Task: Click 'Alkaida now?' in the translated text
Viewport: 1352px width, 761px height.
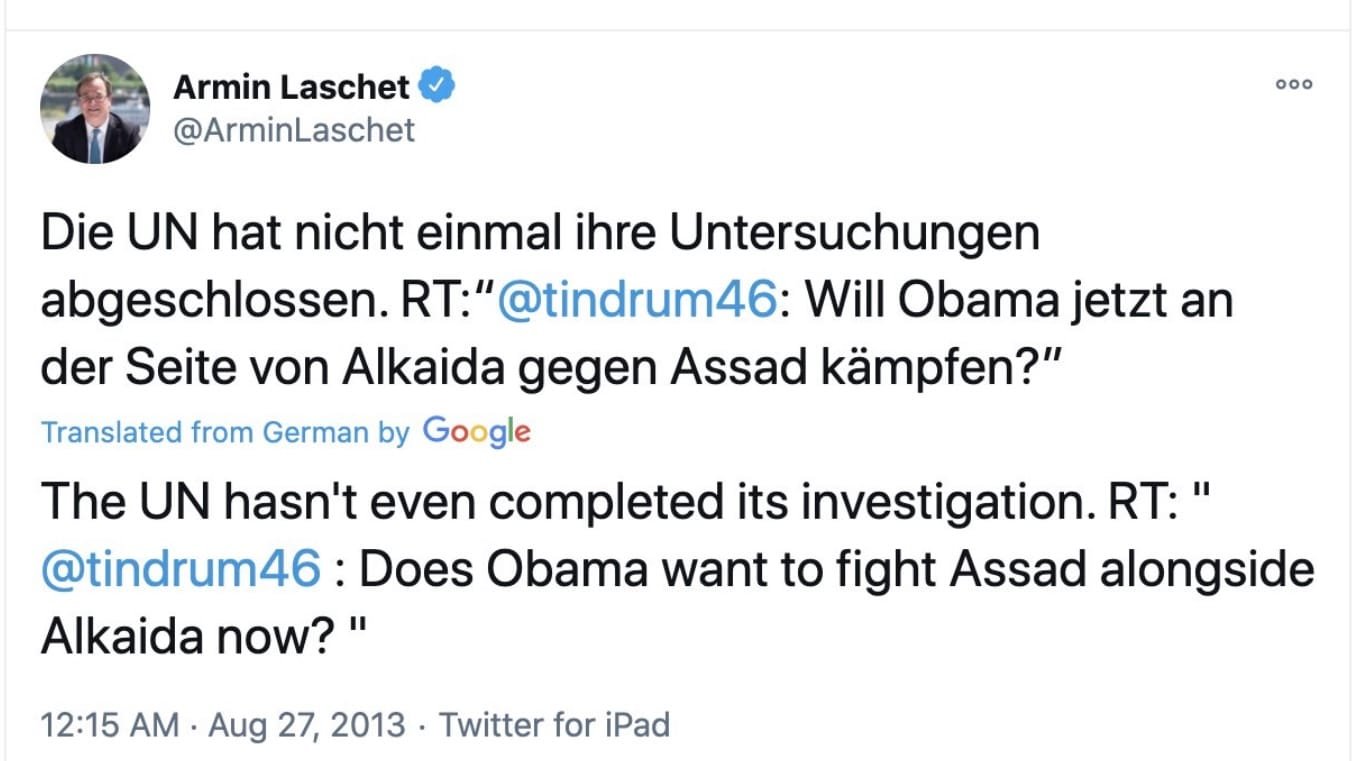Action: (186, 637)
